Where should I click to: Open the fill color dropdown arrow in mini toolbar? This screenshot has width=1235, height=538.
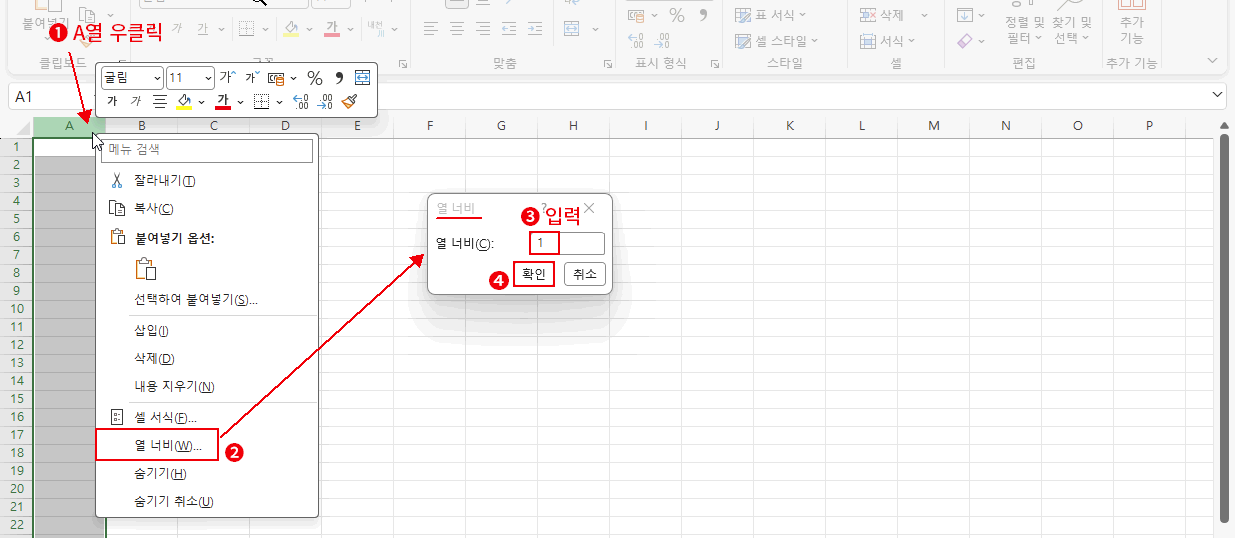(x=201, y=101)
